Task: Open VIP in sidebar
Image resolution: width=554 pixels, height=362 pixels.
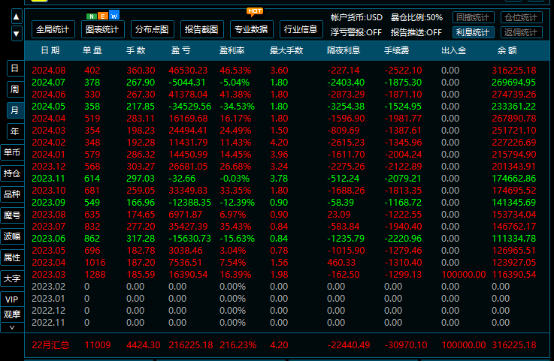Action: point(12,299)
